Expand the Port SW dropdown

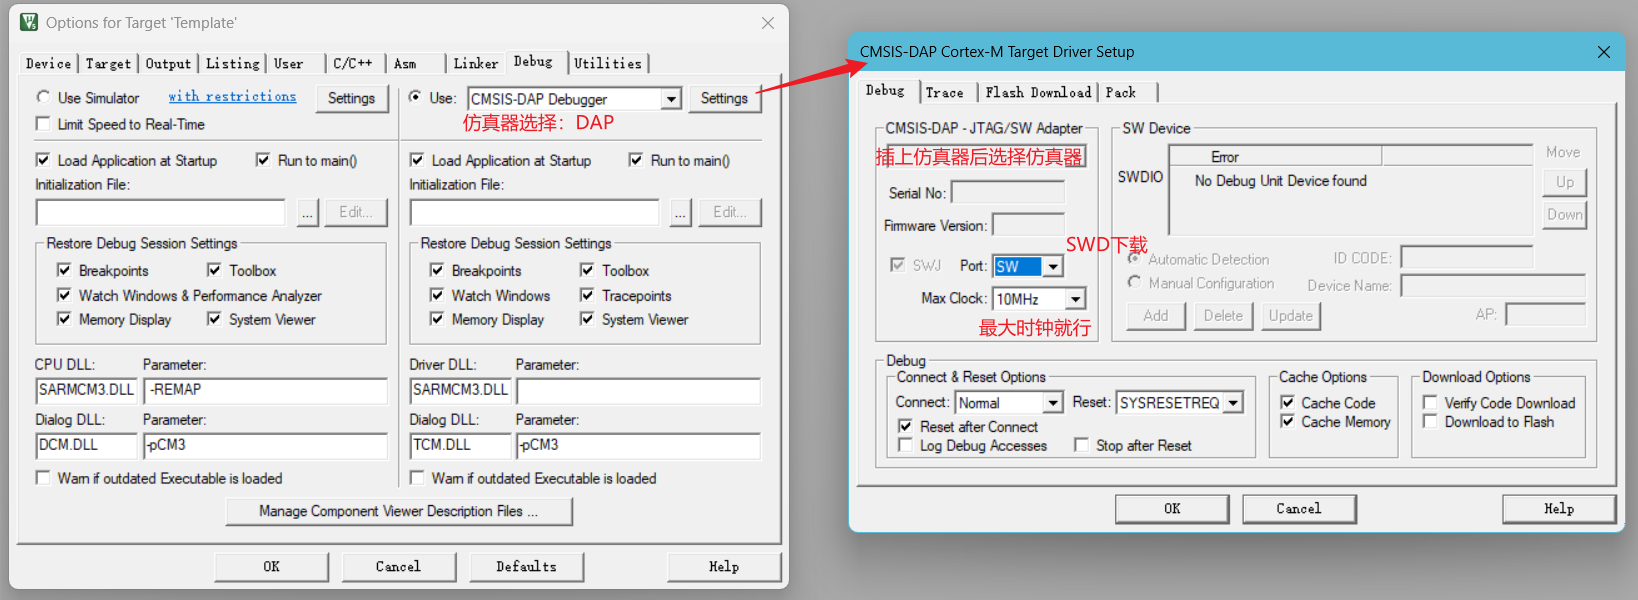pos(1053,267)
